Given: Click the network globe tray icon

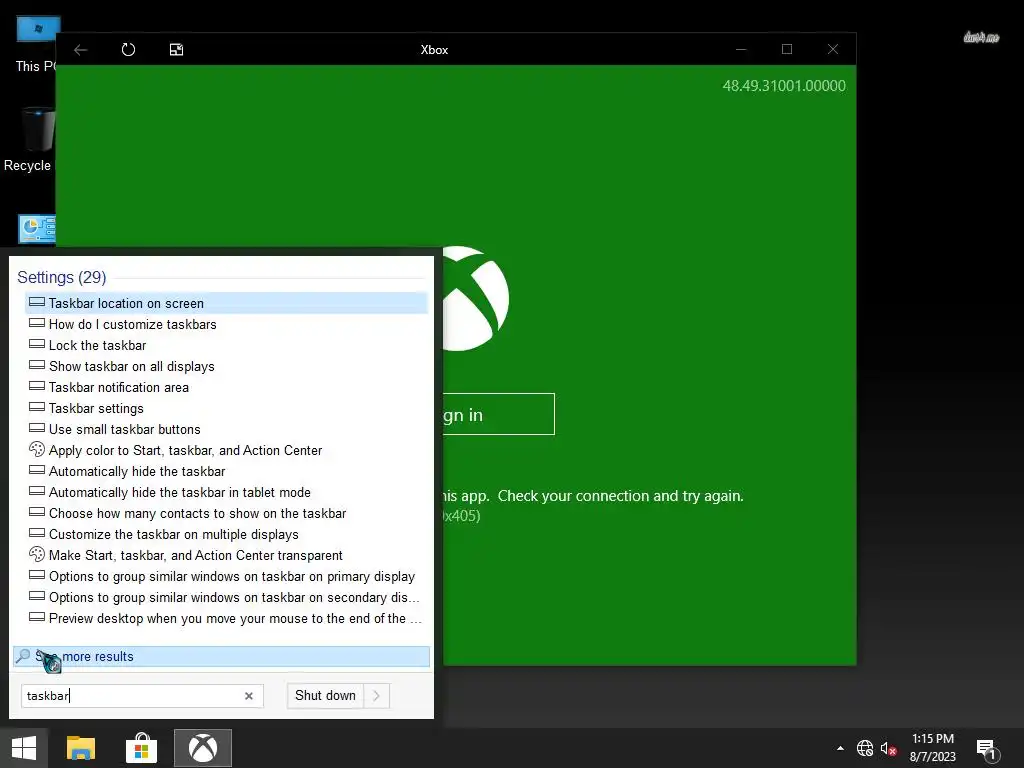Looking at the screenshot, I should click(865, 748).
